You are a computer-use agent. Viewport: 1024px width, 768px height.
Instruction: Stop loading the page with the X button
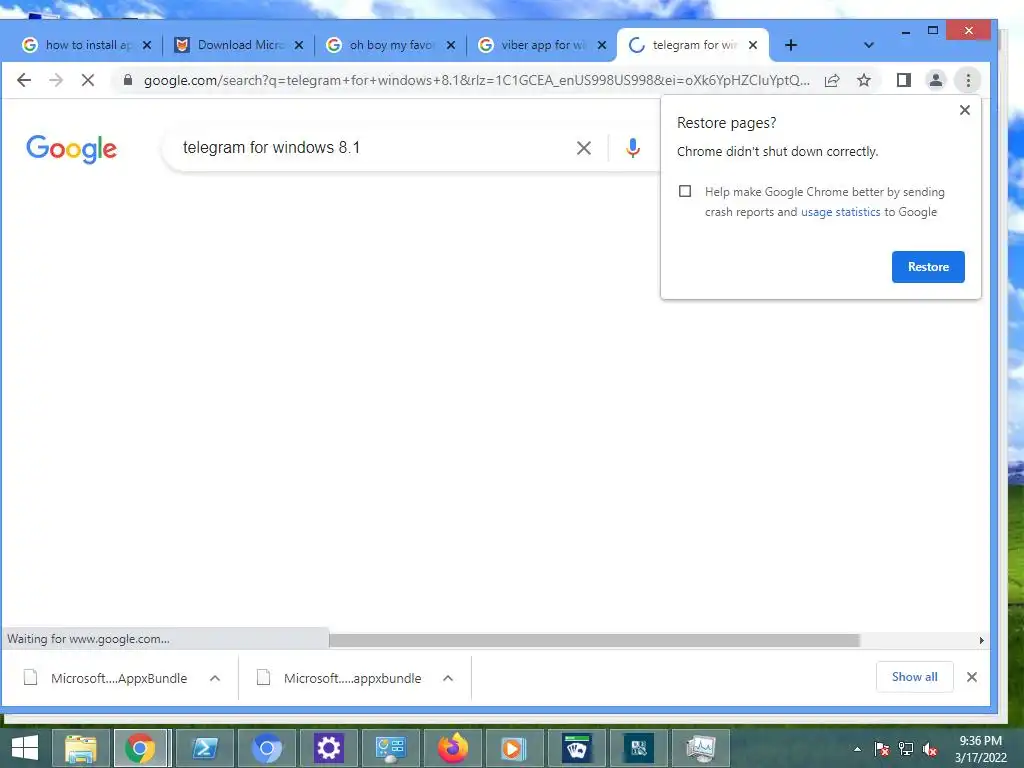88,80
